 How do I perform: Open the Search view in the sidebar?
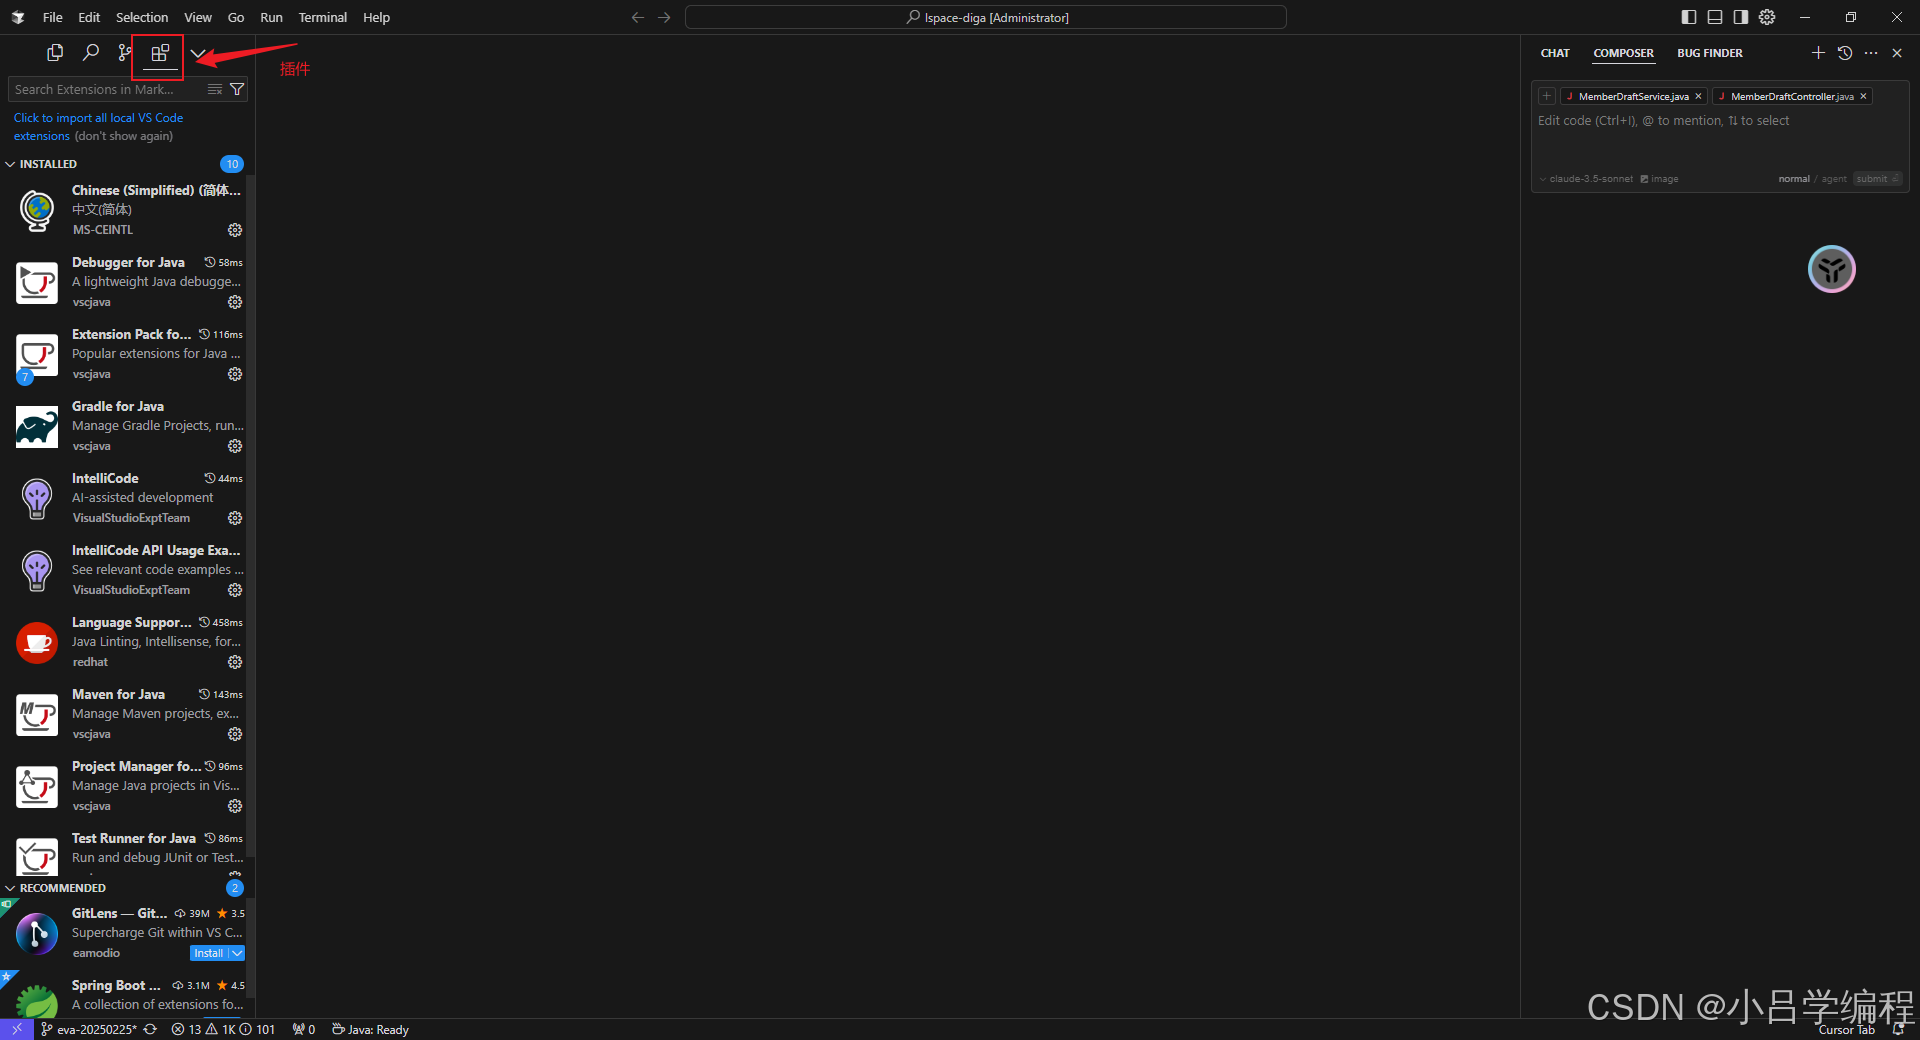pos(90,52)
